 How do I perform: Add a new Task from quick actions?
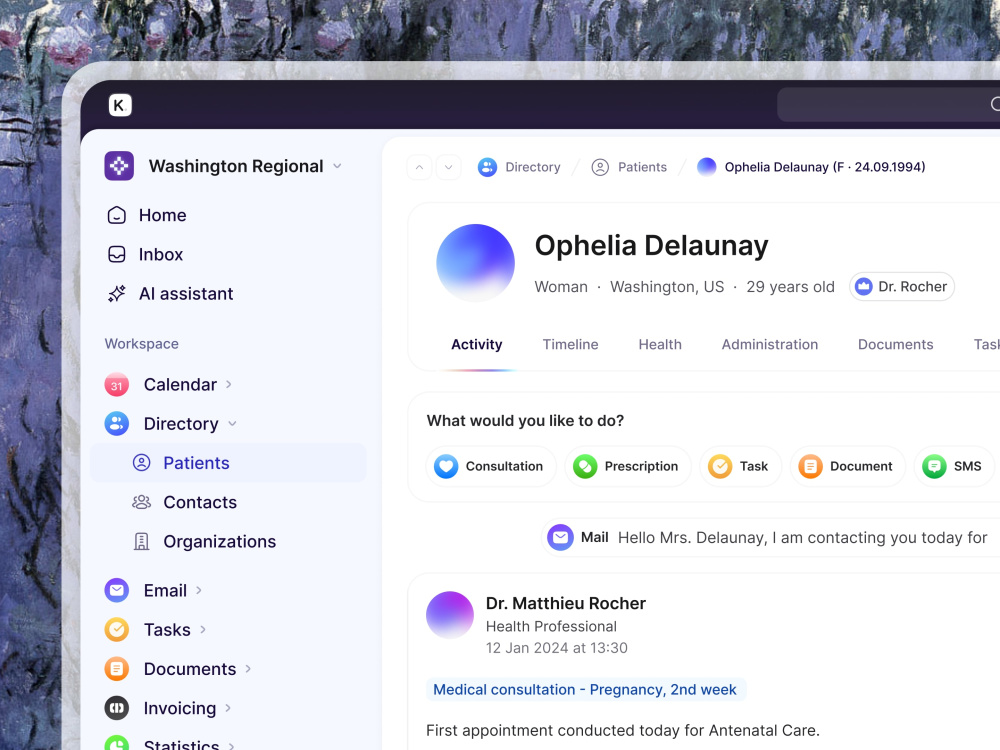[x=740, y=466]
